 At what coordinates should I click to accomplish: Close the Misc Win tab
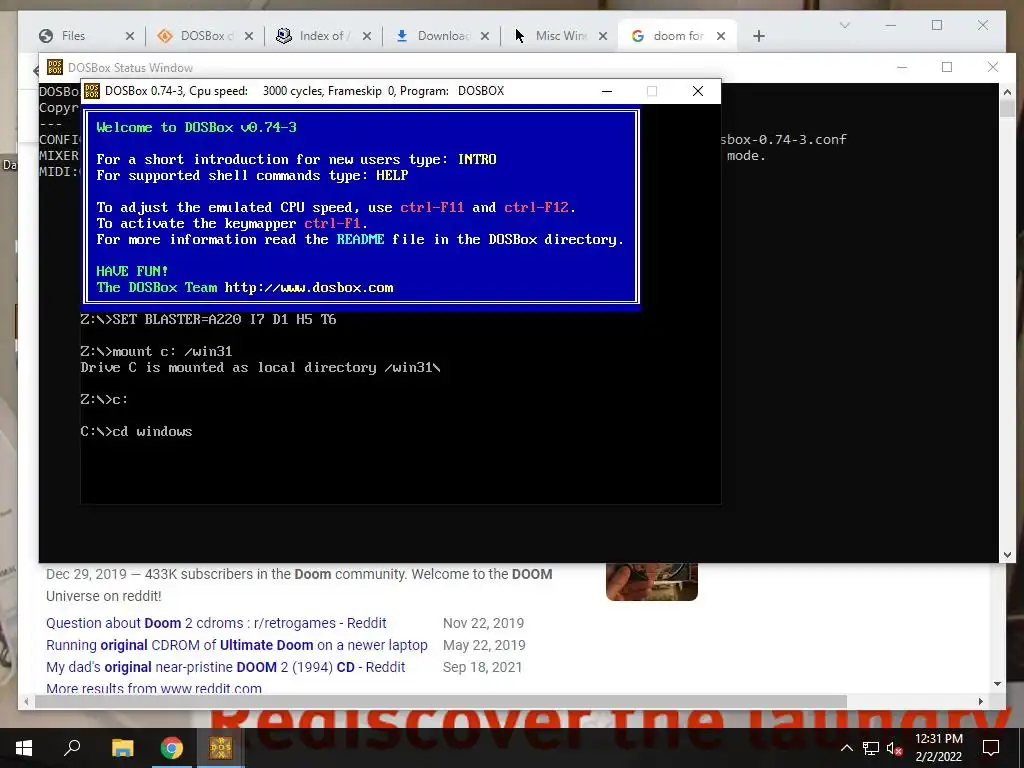tap(603, 37)
